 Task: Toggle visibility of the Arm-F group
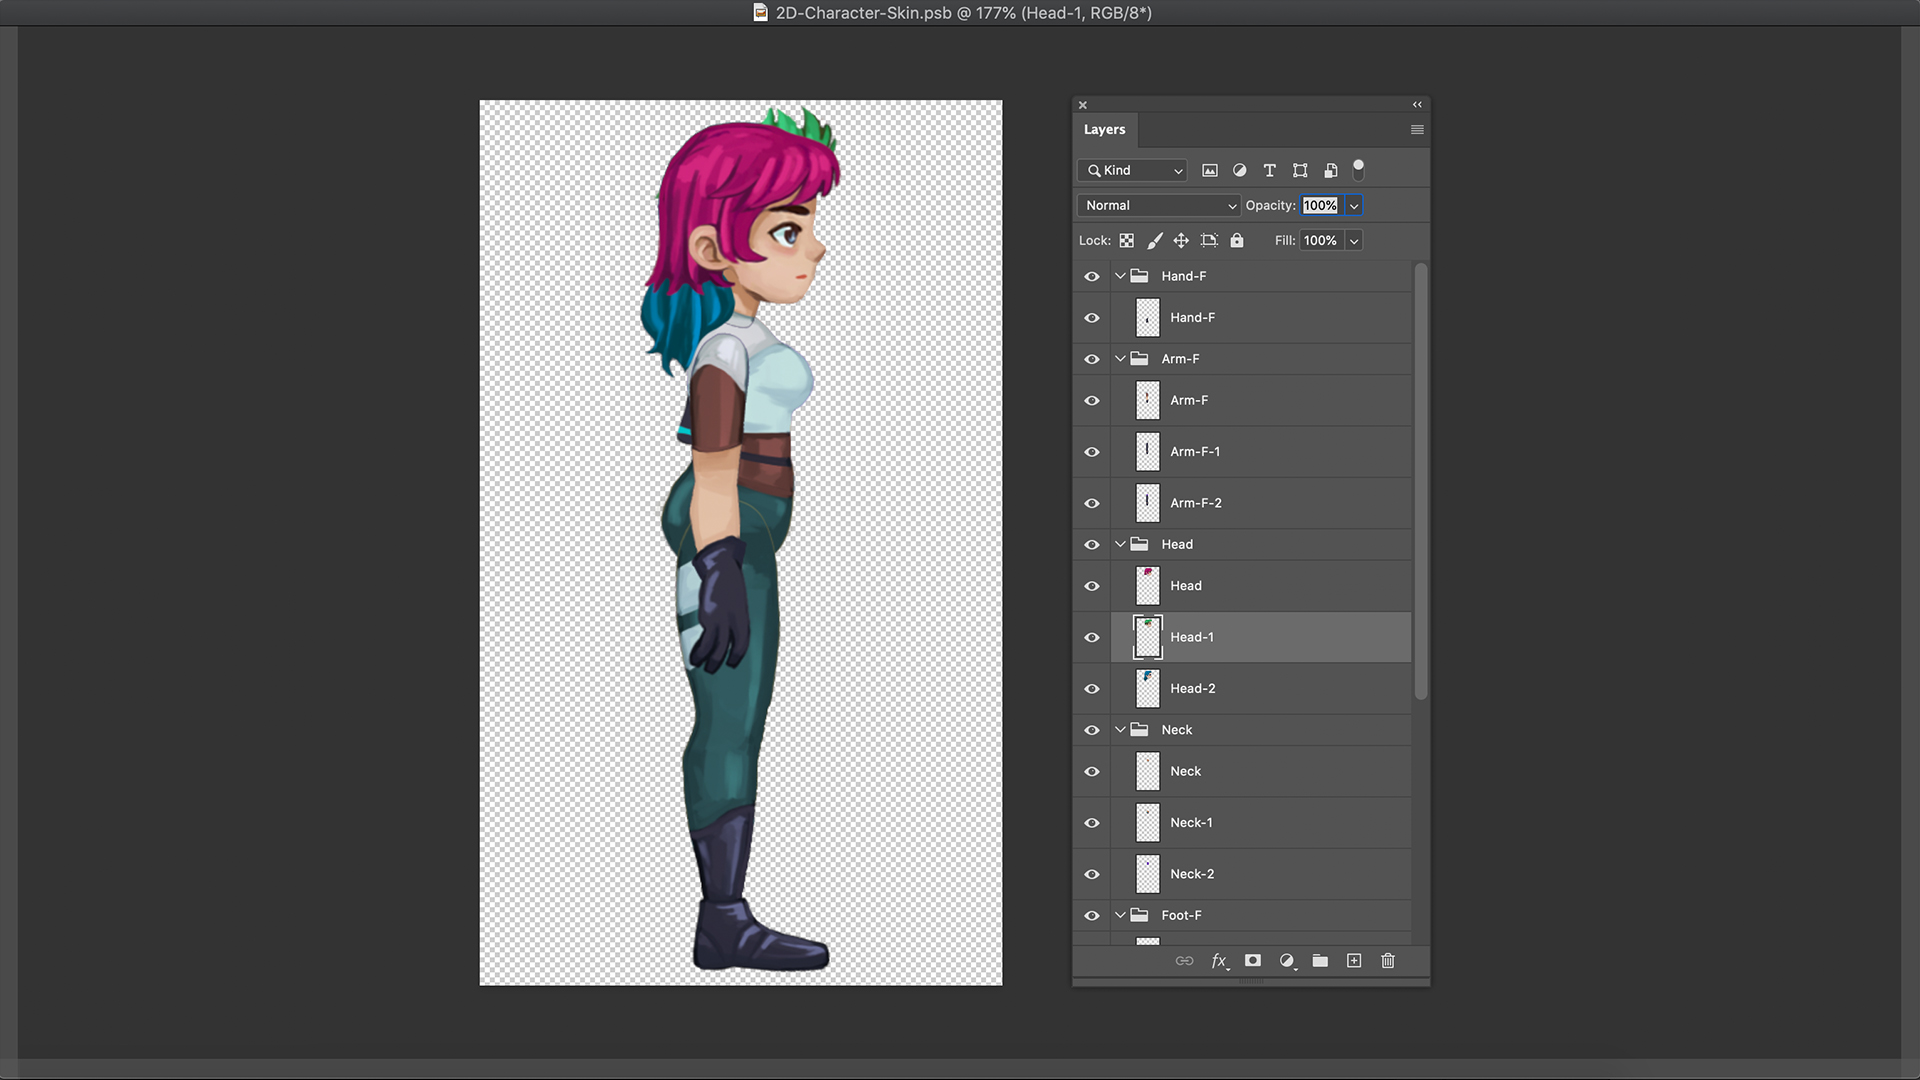[x=1092, y=357]
